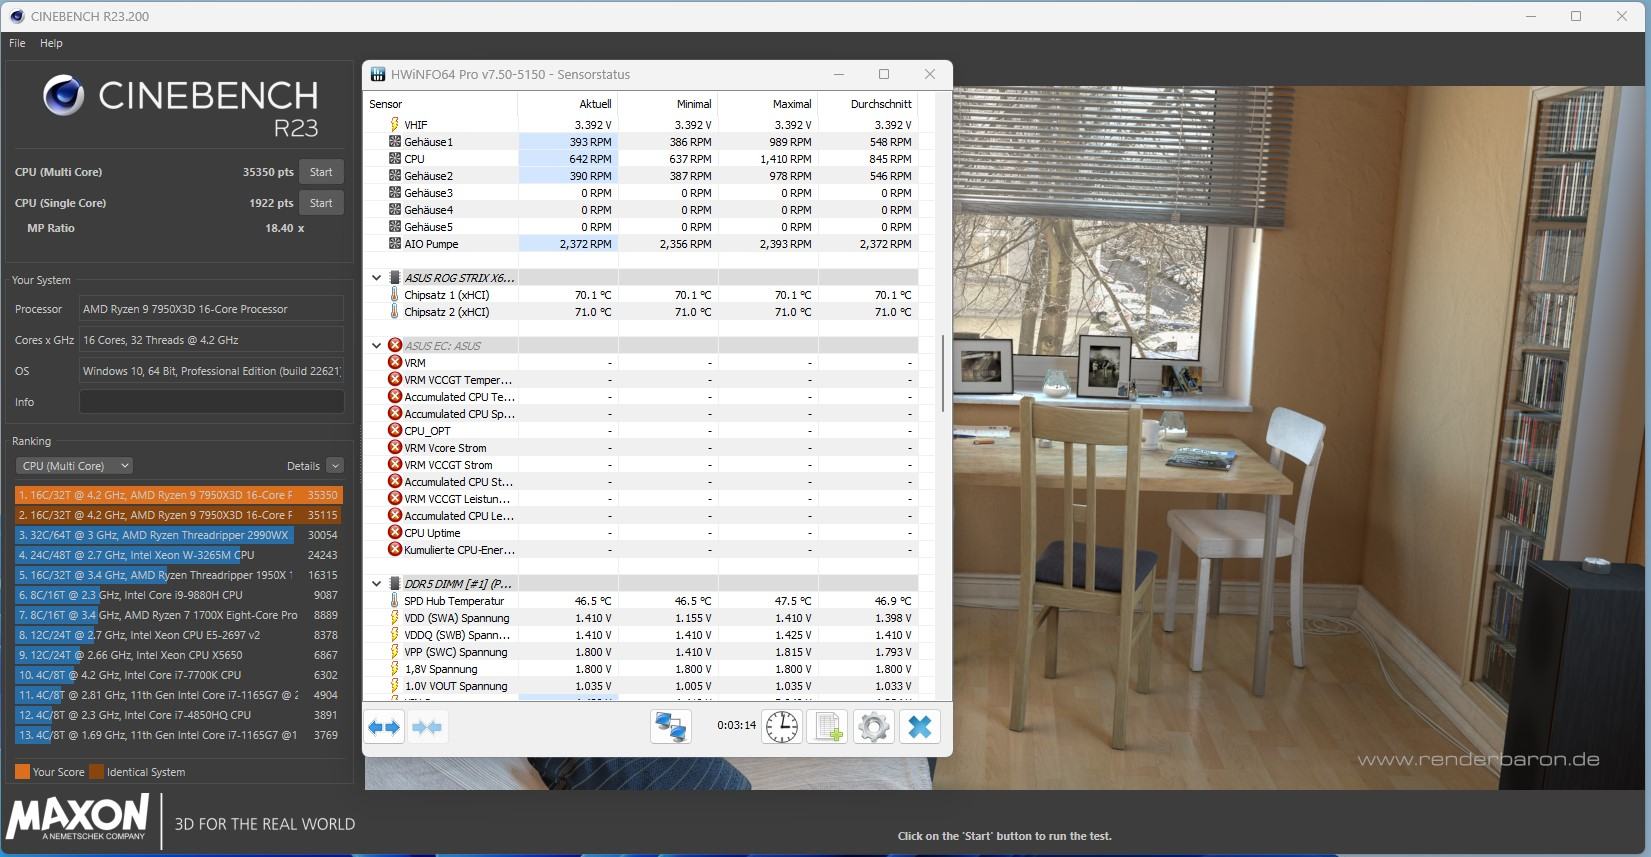Click the Your Score orange legend swatch

pos(22,772)
